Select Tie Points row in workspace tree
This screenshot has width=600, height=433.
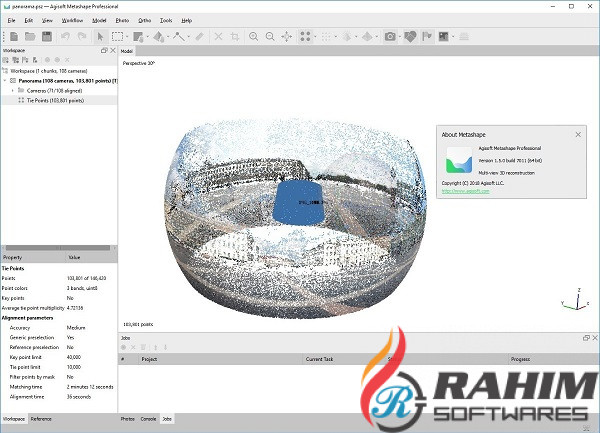coord(59,100)
